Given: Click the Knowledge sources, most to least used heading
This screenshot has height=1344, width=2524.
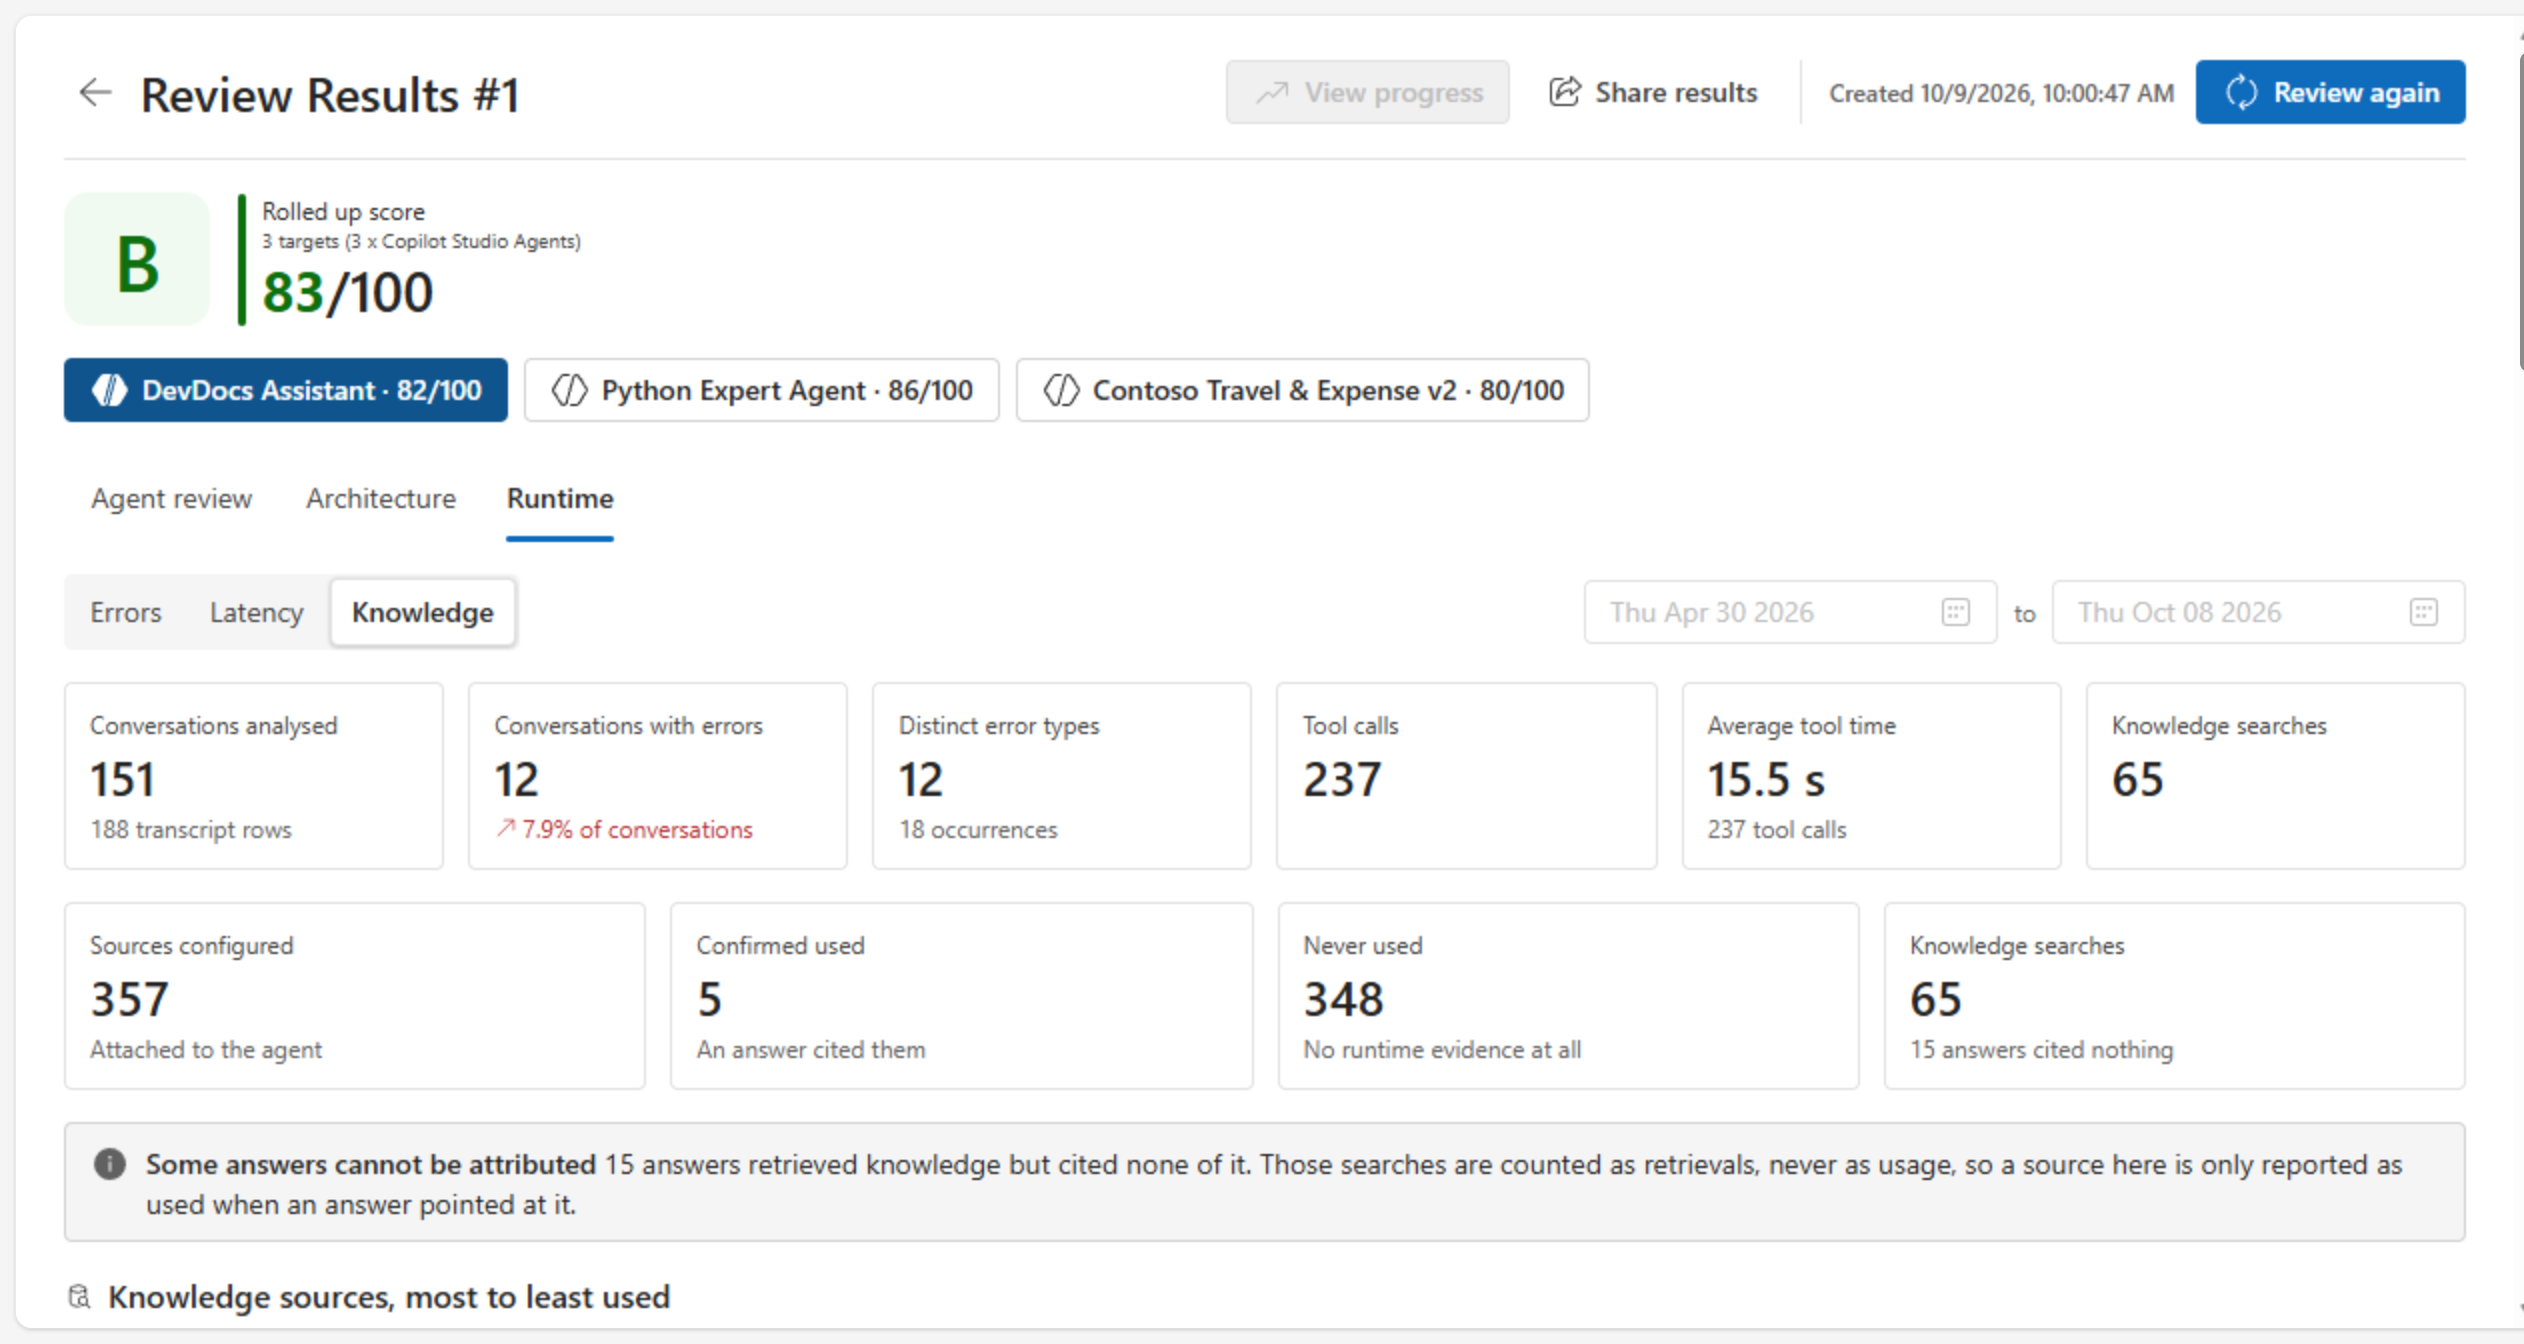Looking at the screenshot, I should (x=389, y=1297).
